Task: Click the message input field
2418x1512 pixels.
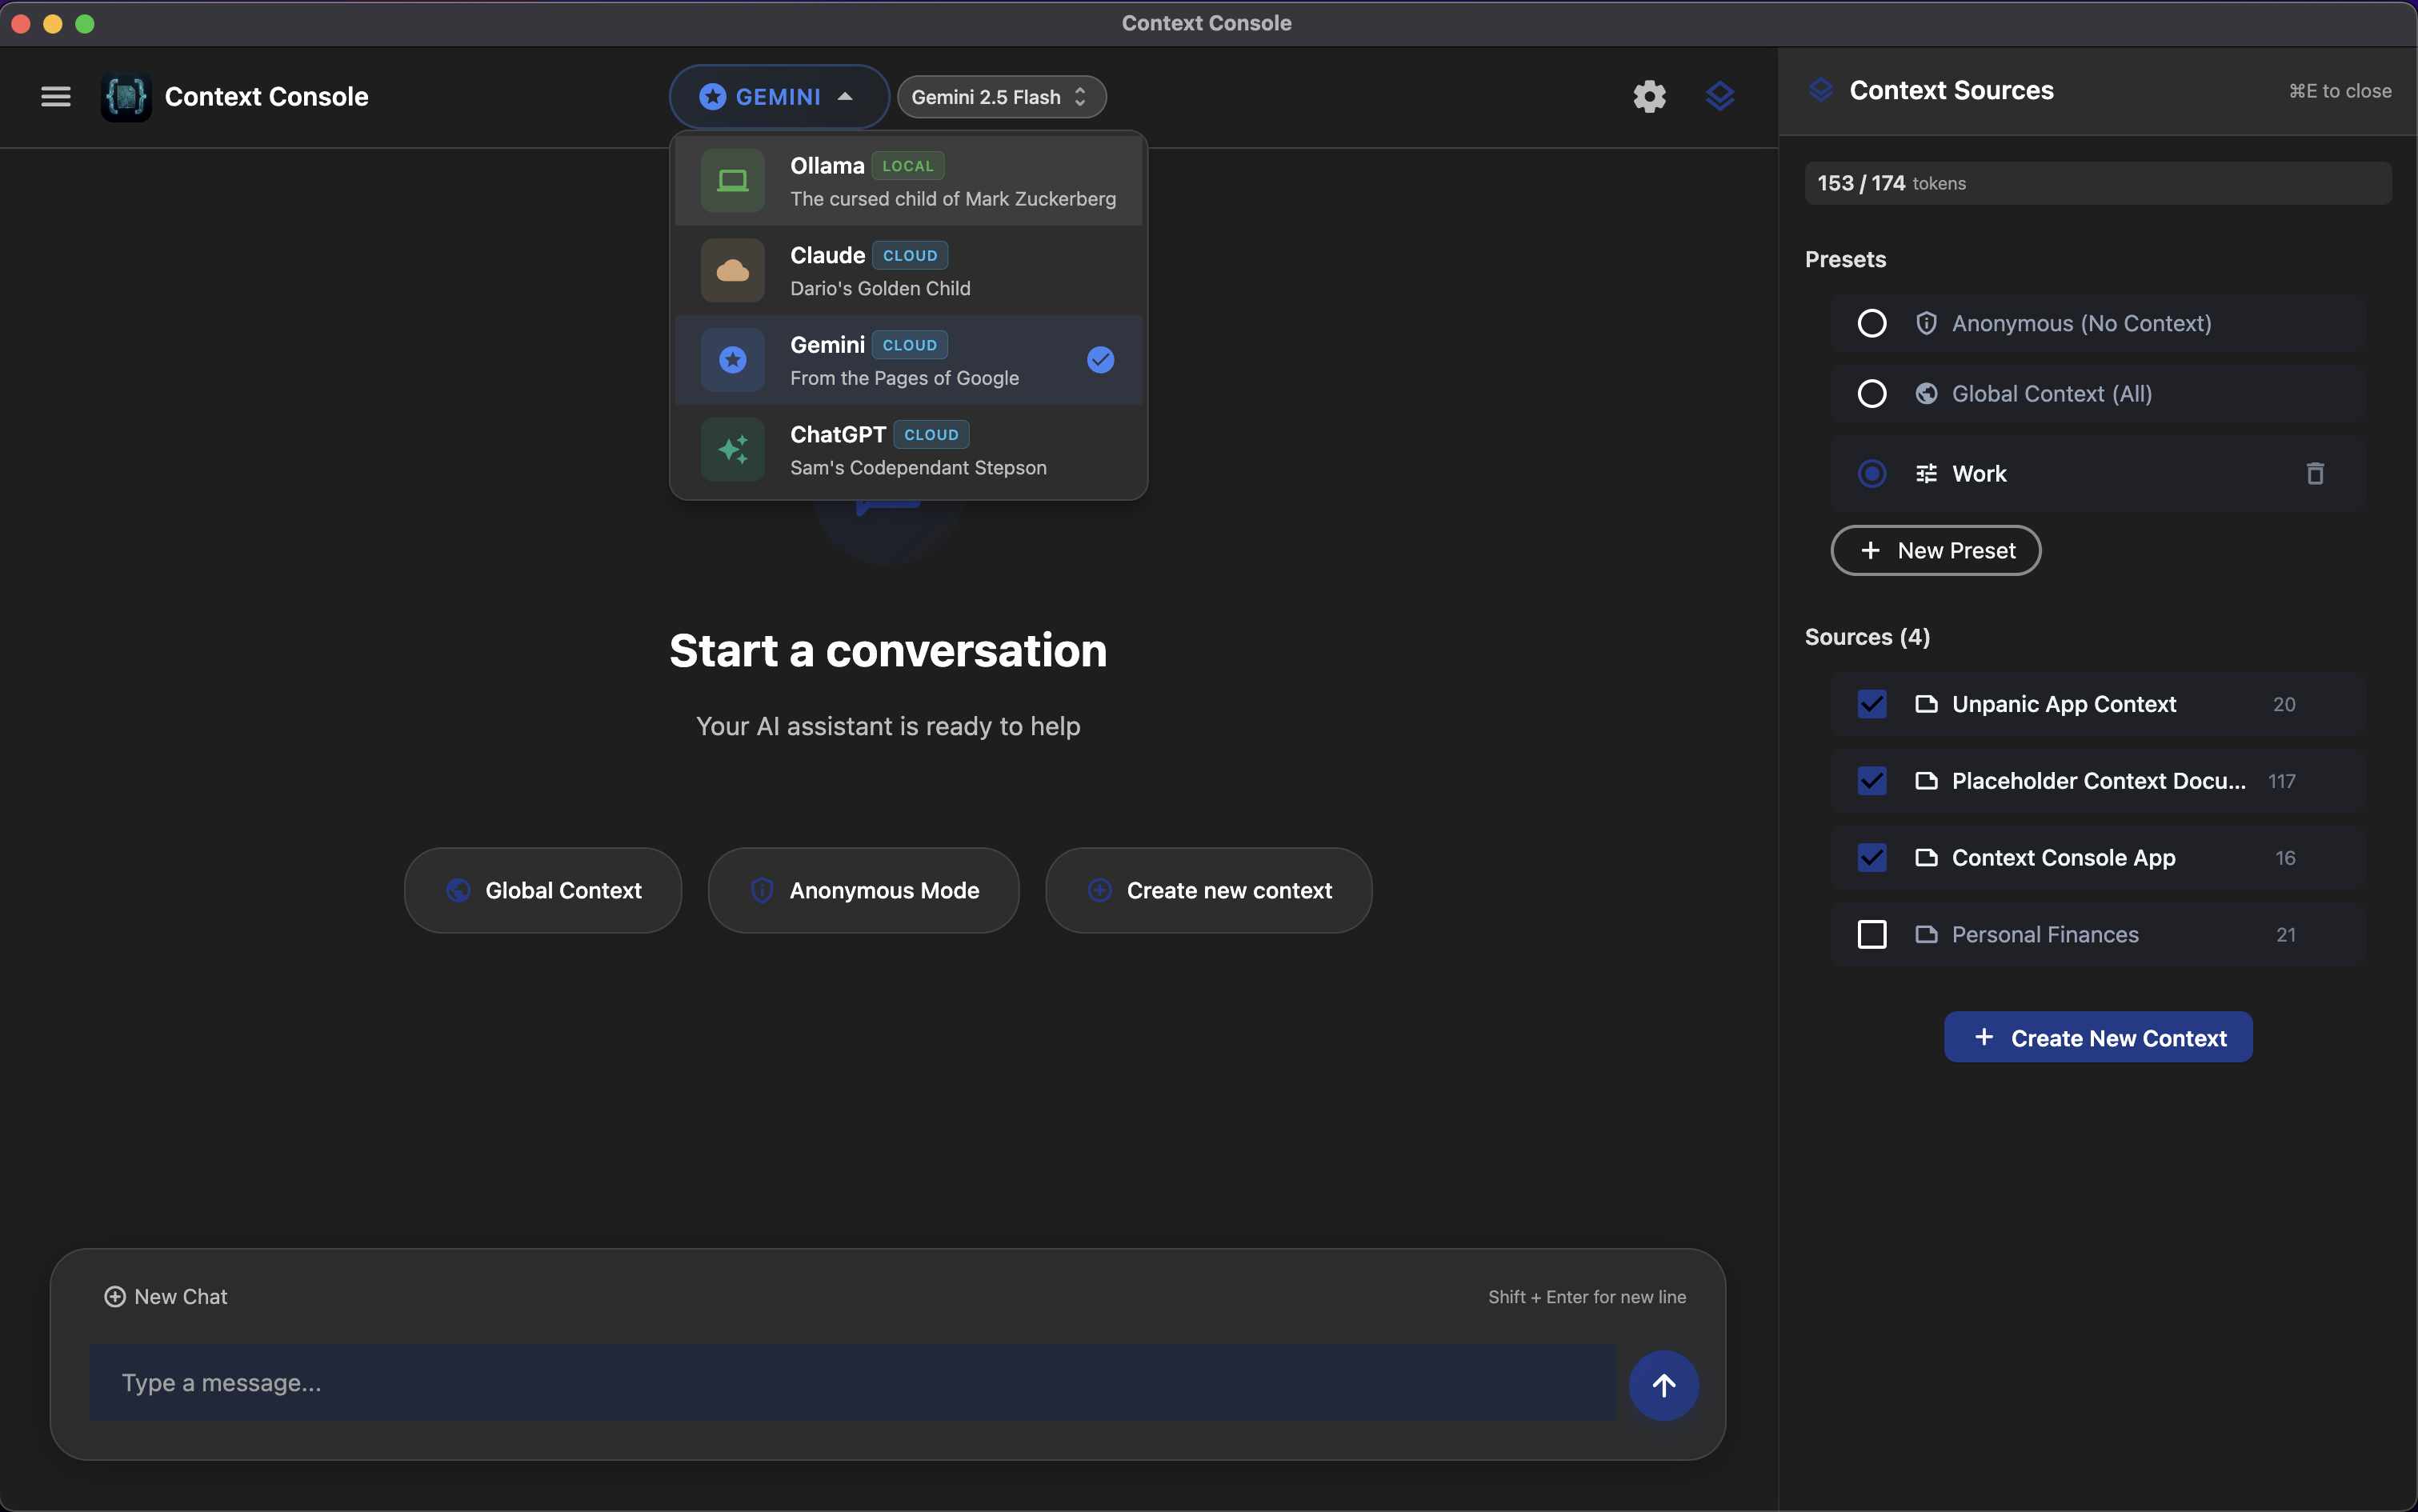Action: point(850,1382)
